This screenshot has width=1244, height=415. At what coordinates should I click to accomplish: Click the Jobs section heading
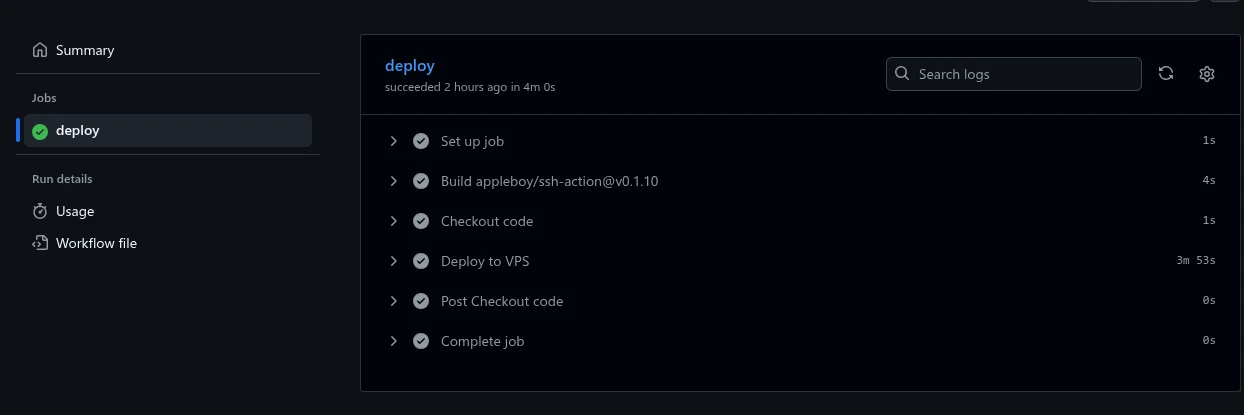coord(44,98)
